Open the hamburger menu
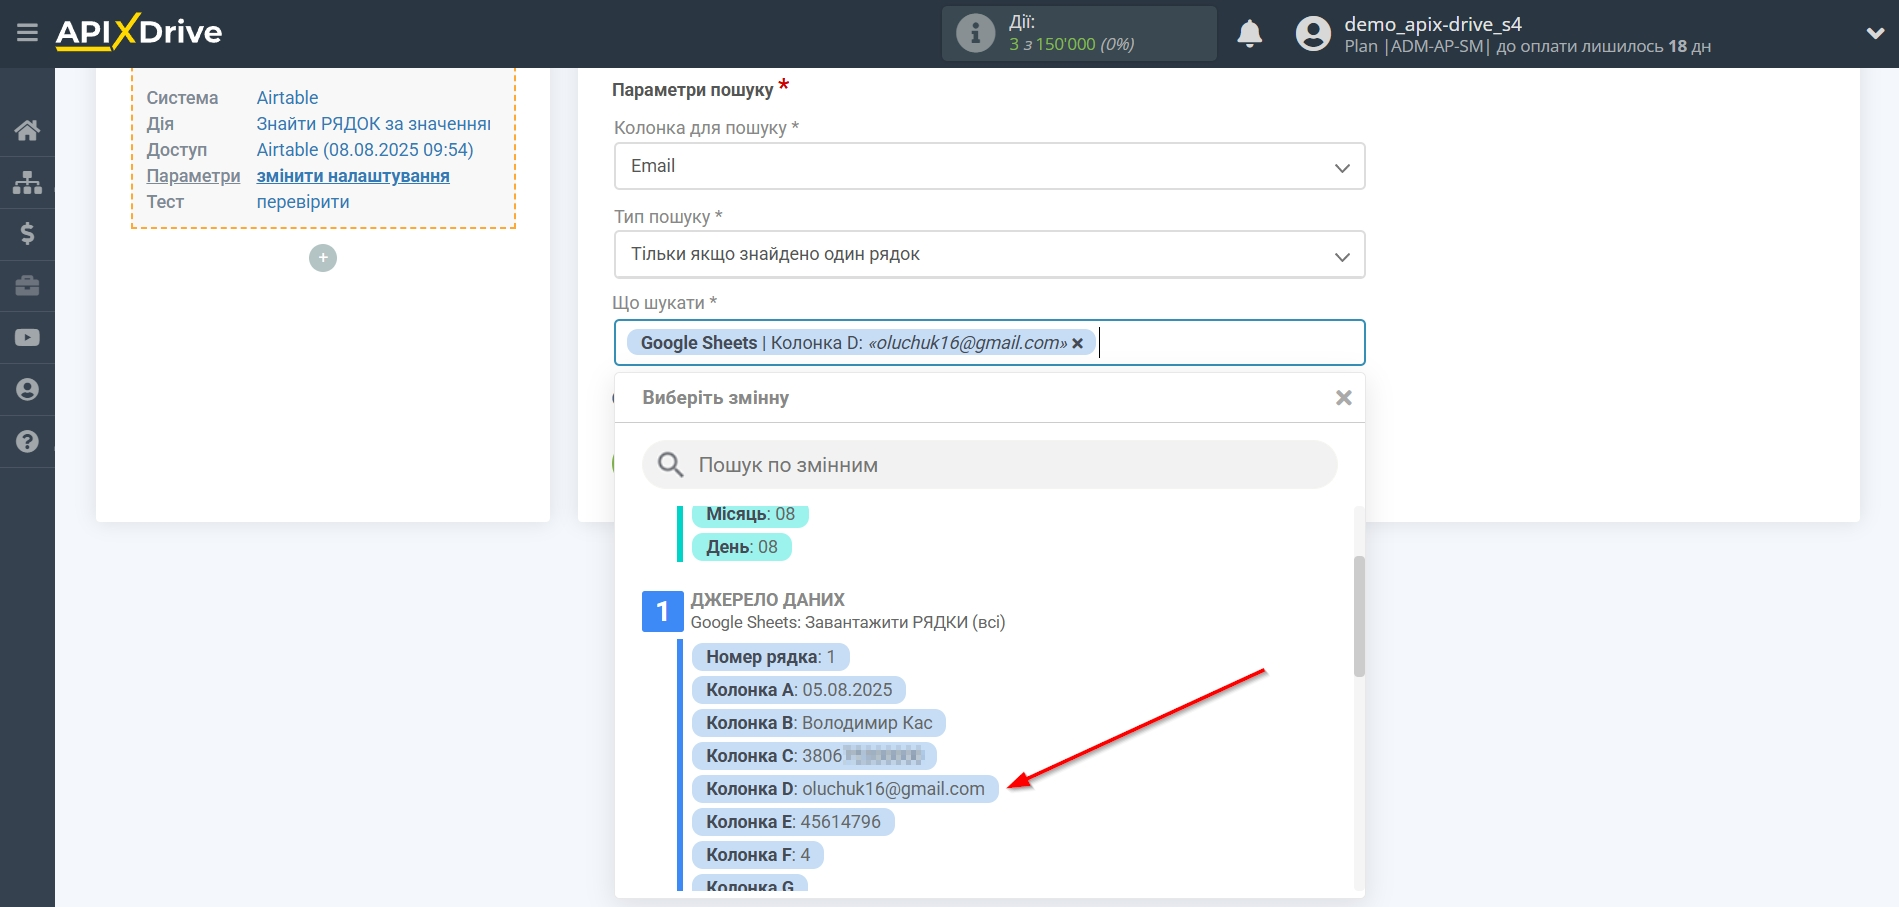1899x907 pixels. click(27, 33)
